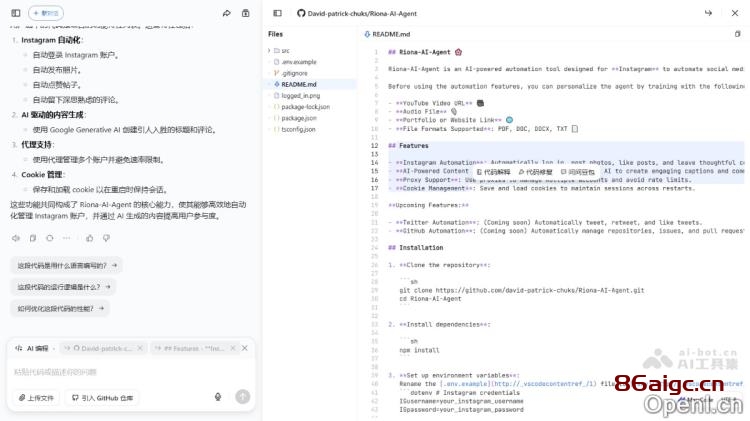Play the response aloud with speaker icon
This screenshot has height=421, width=750.
point(16,238)
